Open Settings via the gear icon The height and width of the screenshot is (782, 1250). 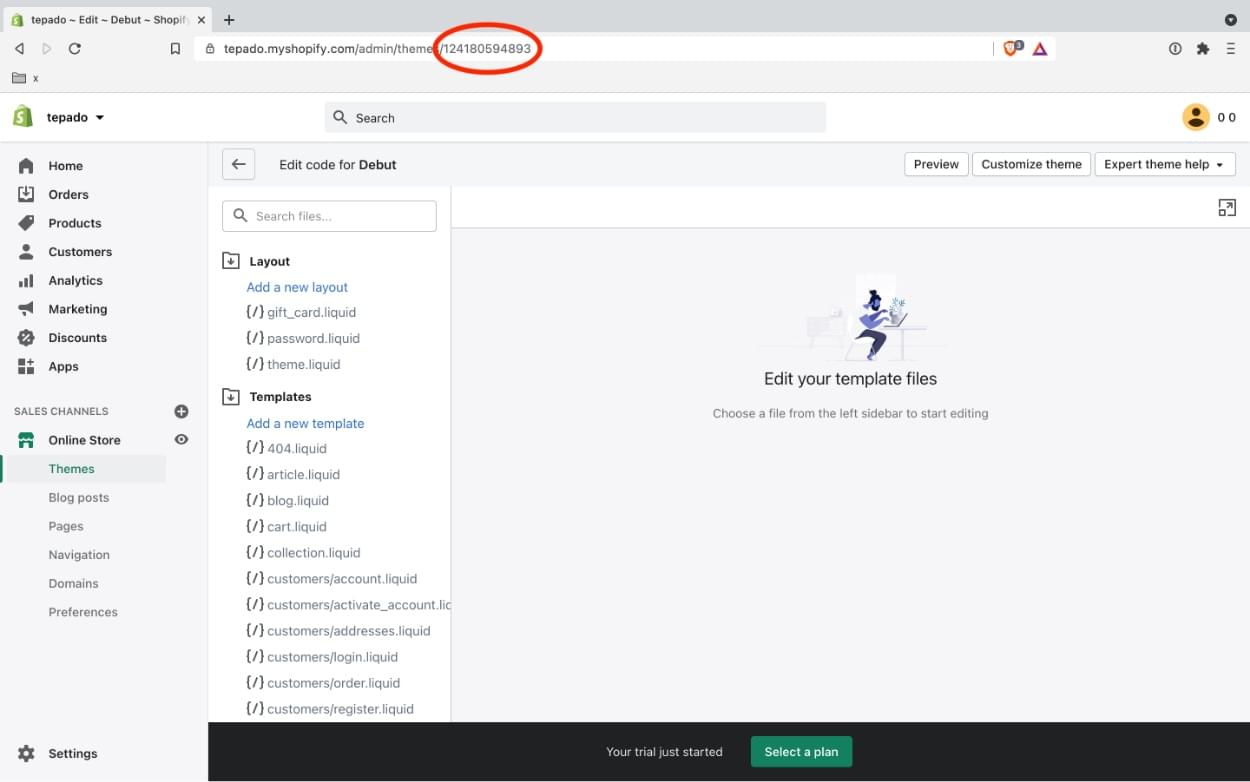coord(28,753)
